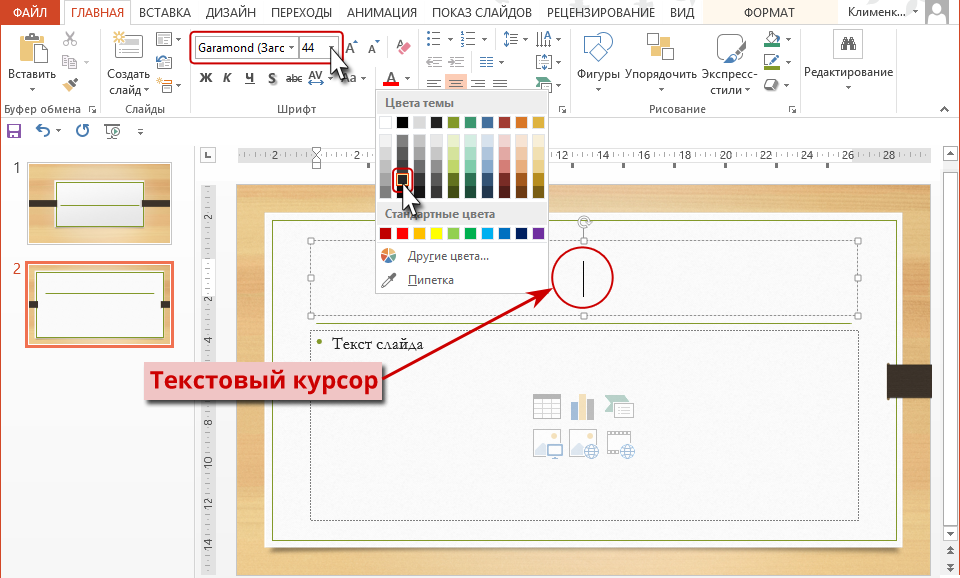The height and width of the screenshot is (578, 960).
Task: Open the Рисование dialog launcher
Action: pos(792,110)
